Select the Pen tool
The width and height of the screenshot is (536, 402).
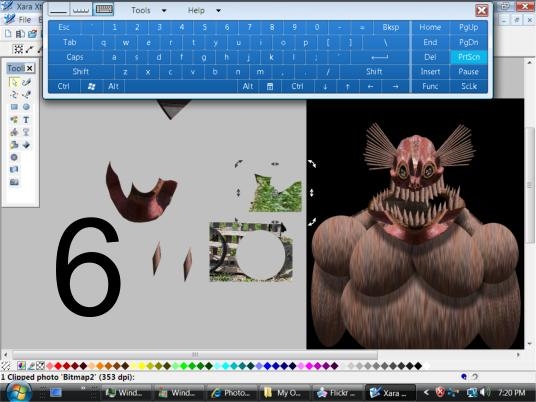pos(26,95)
